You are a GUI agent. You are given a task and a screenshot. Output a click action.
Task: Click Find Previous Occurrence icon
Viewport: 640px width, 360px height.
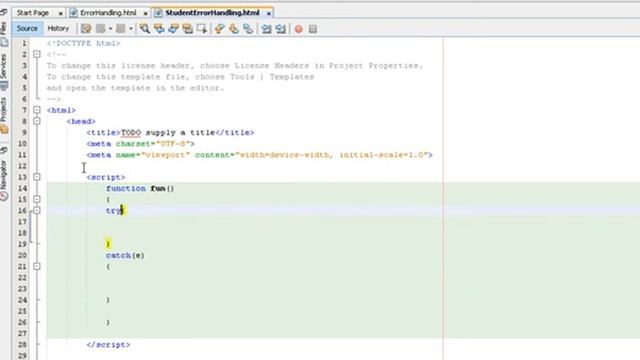point(159,29)
